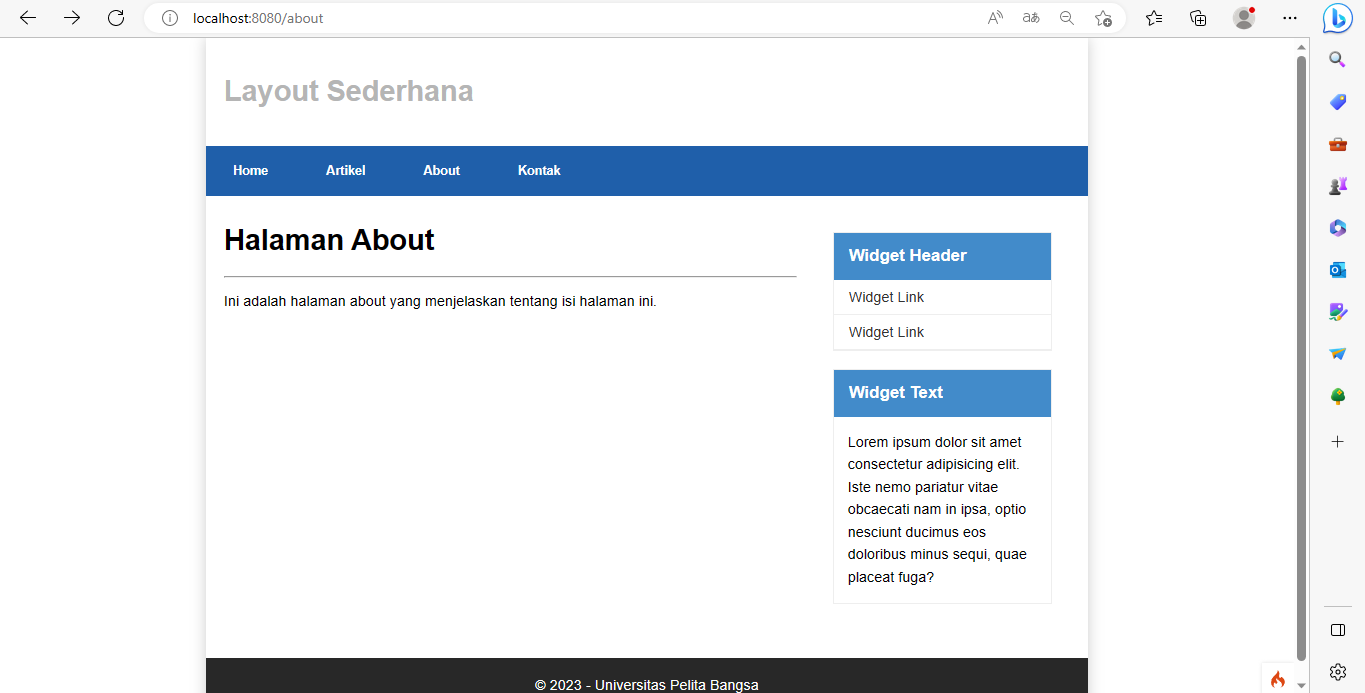The height and width of the screenshot is (693, 1365).
Task: Open Outlook in the Edge sidebar
Action: point(1337,269)
